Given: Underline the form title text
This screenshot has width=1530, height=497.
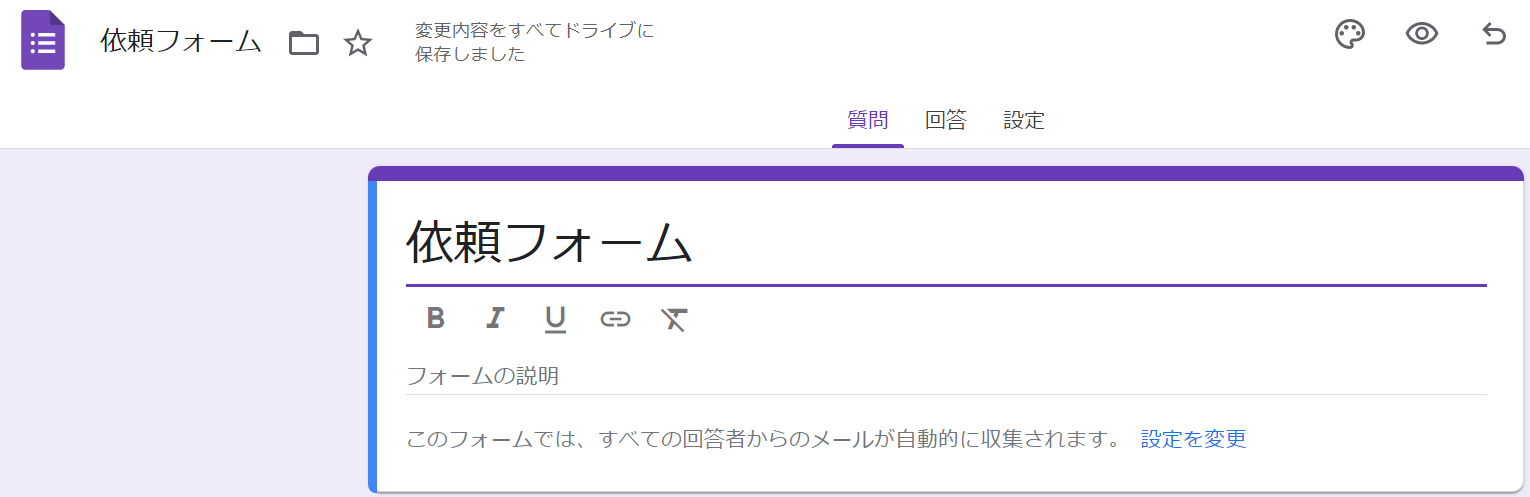Looking at the screenshot, I should pyautogui.click(x=555, y=319).
